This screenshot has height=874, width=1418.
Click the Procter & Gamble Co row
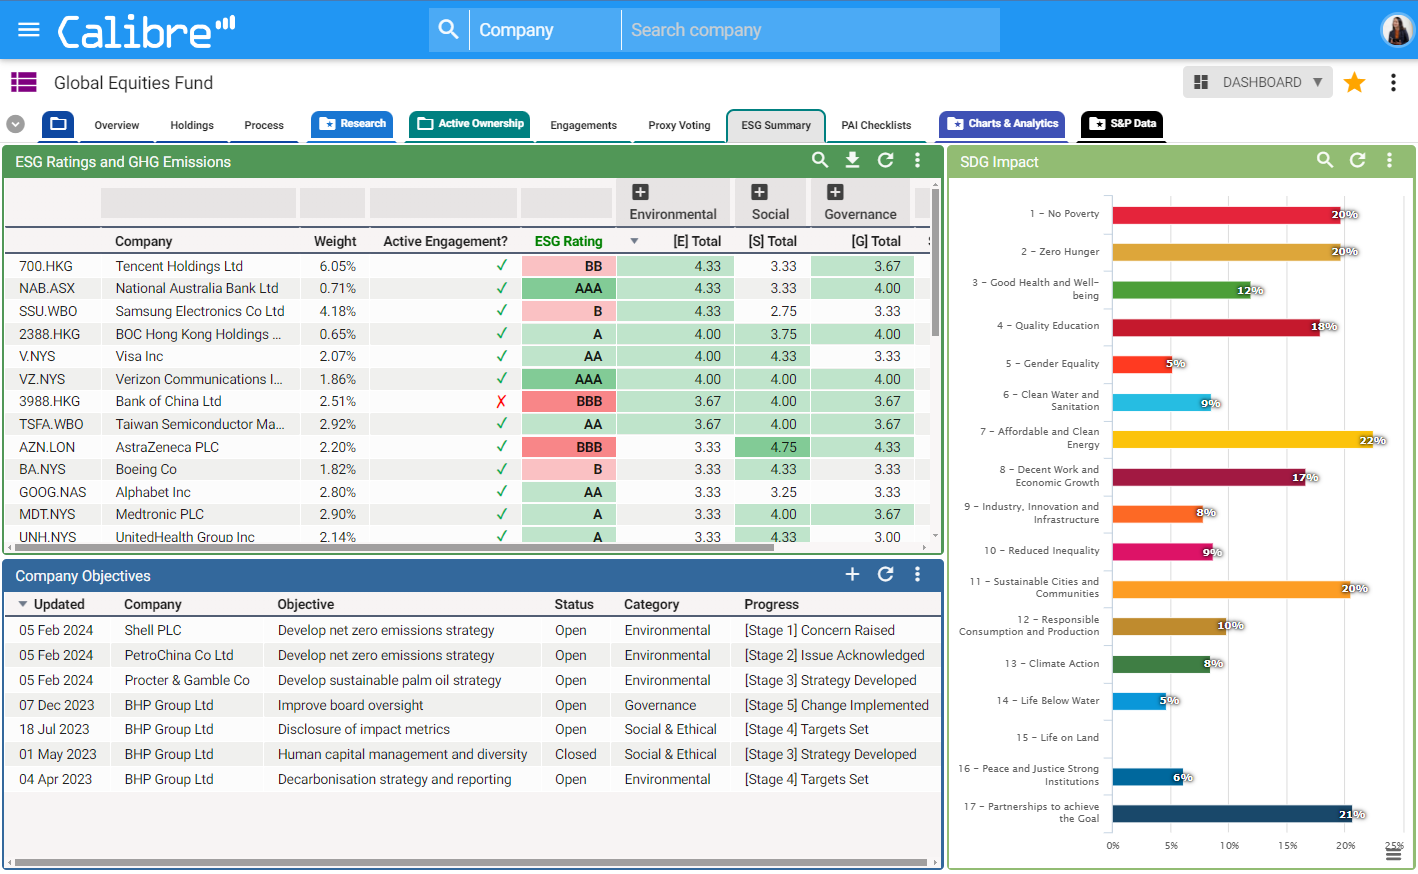[472, 680]
